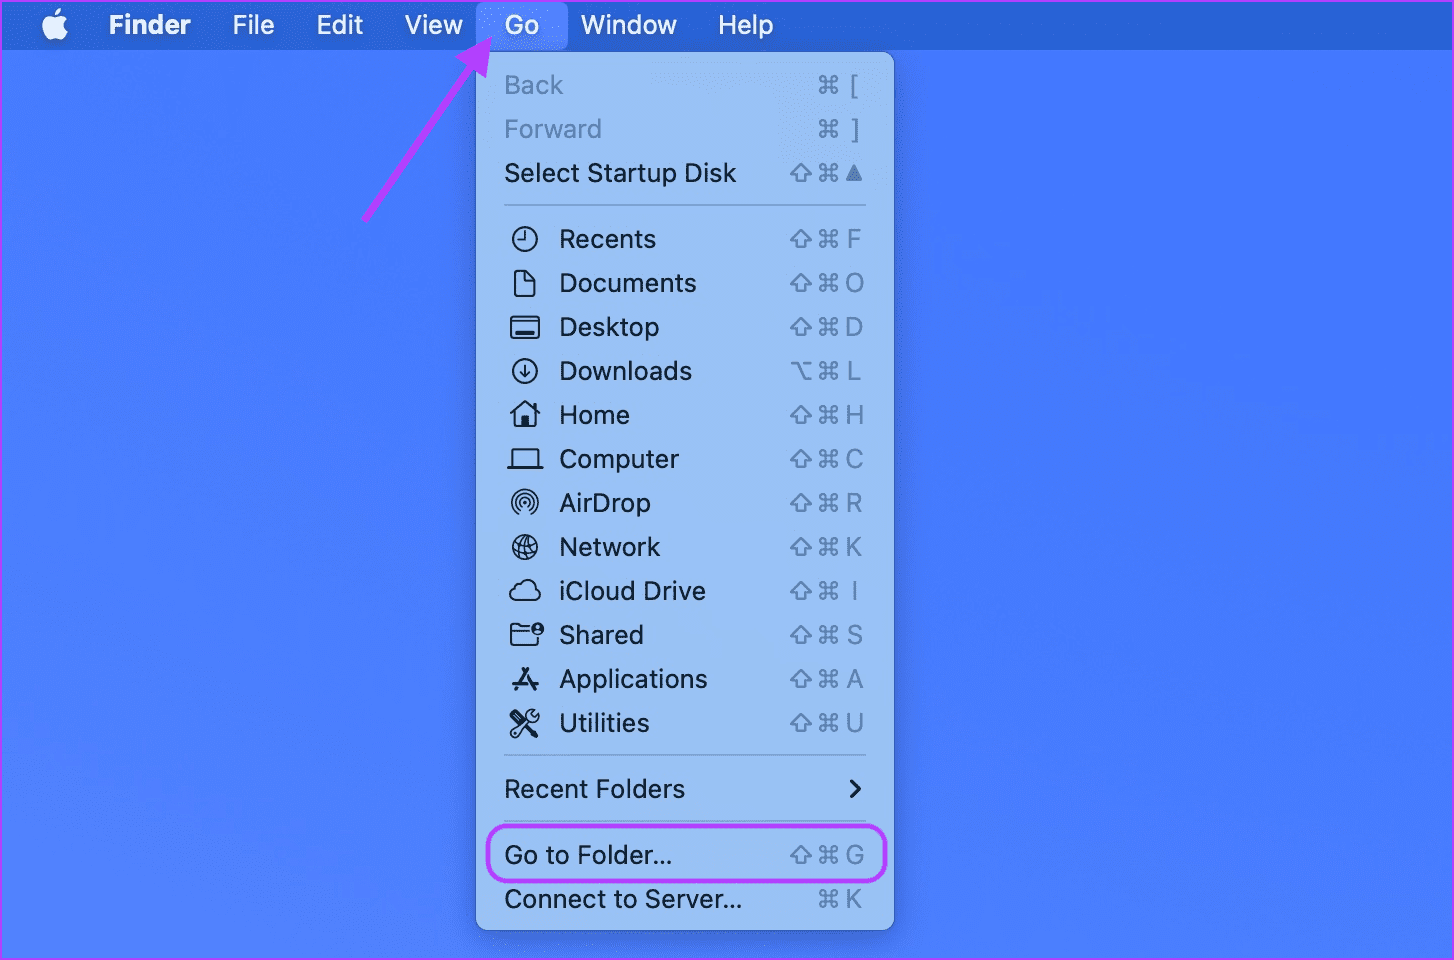1454x960 pixels.
Task: Expand Recent Folders submenu chevron
Action: (x=855, y=789)
